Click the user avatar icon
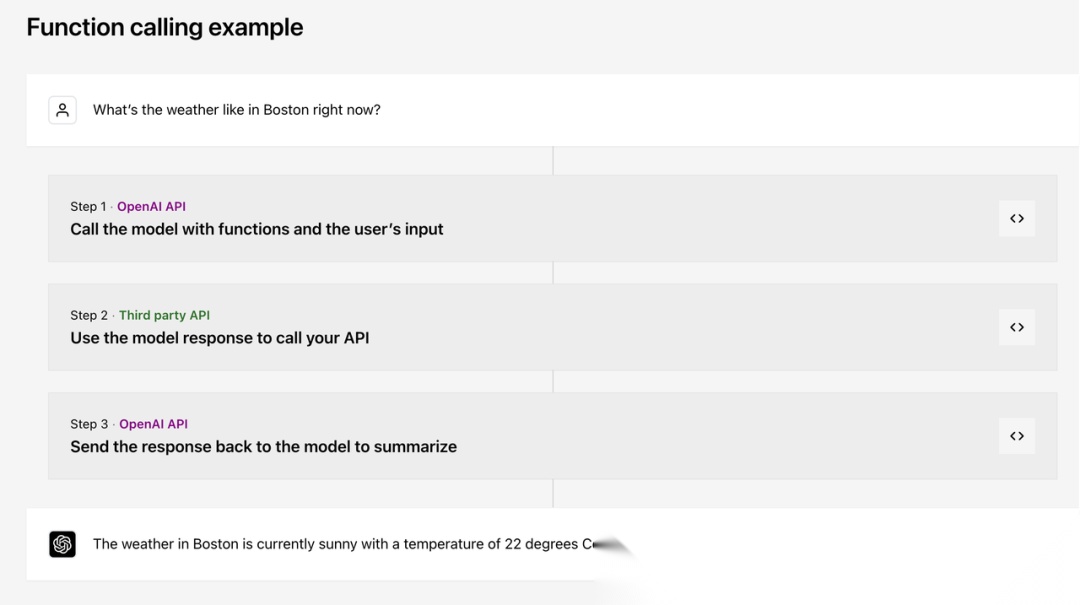This screenshot has width=1080, height=605. click(x=62, y=110)
